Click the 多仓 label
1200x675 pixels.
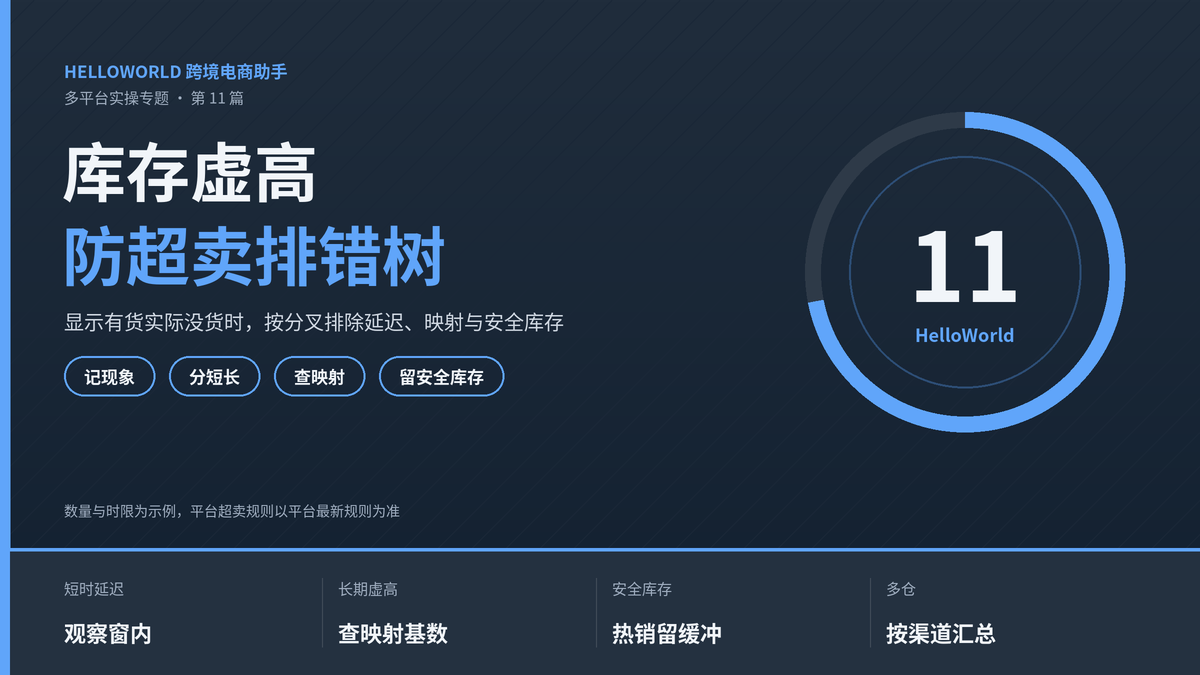(901, 590)
